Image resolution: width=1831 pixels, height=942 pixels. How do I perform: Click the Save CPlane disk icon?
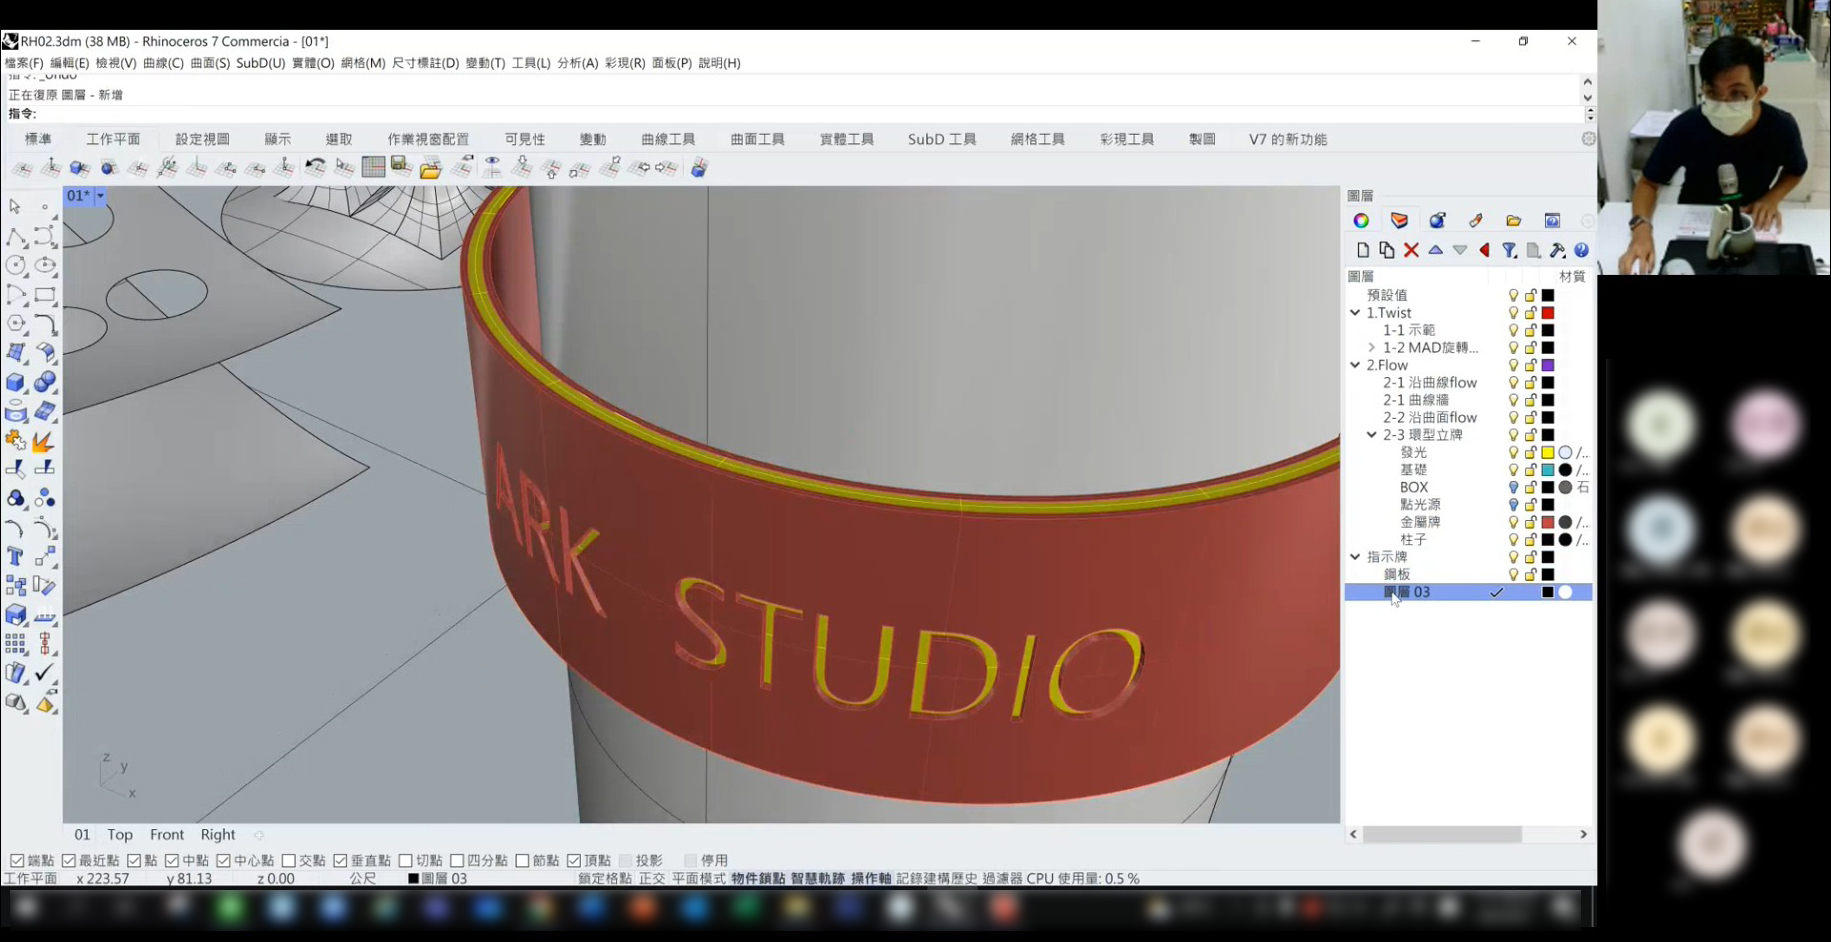401,167
